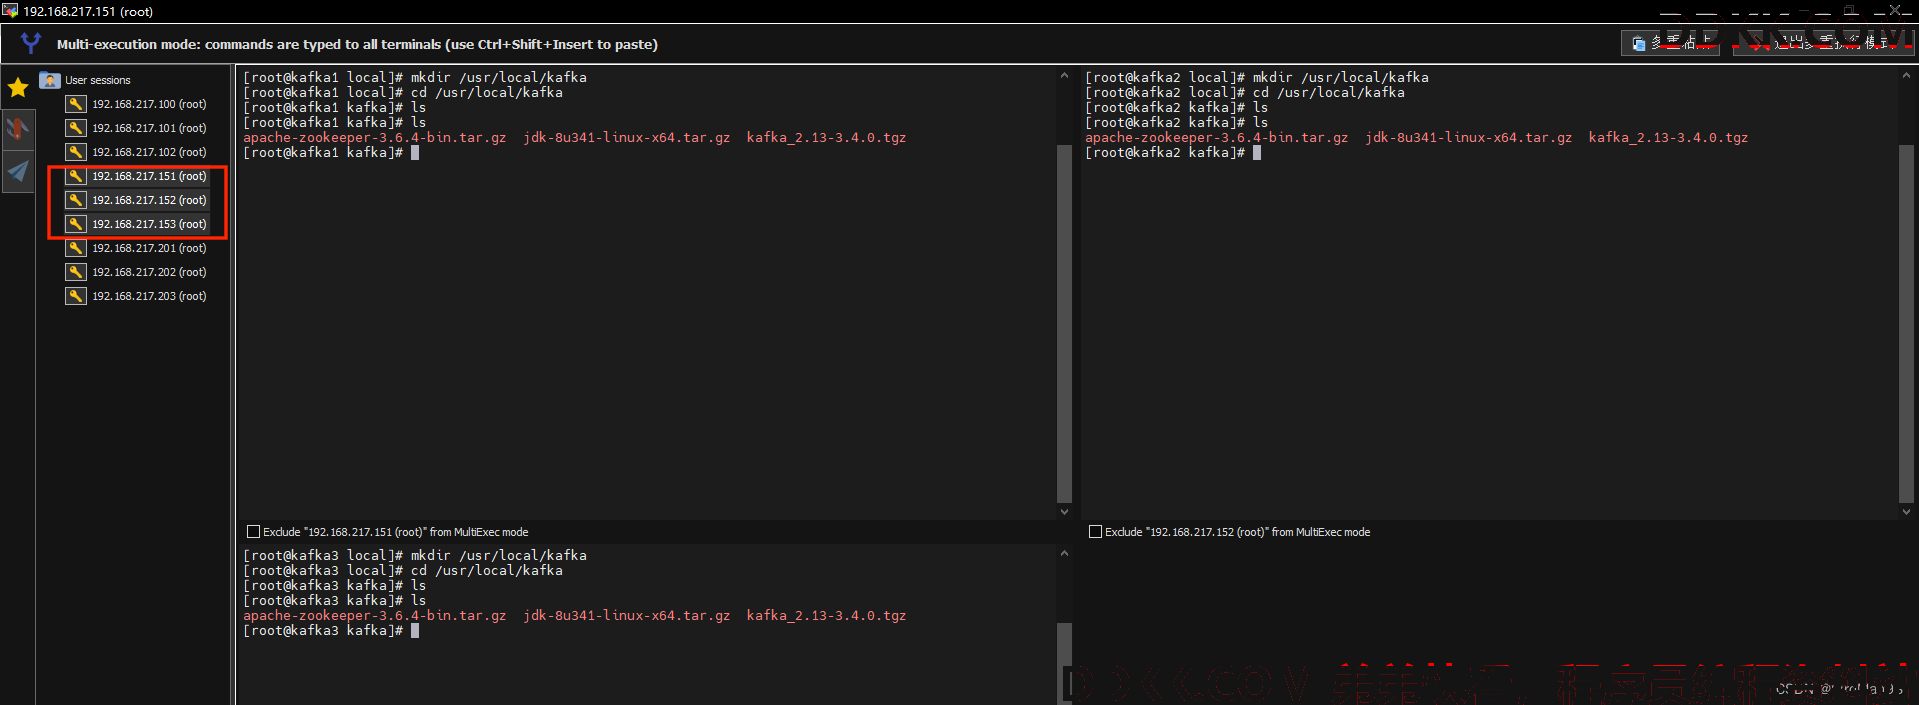Click the kafka2 terminal scrollbar thumb
Screen dimensions: 1919x705
[1906, 323]
